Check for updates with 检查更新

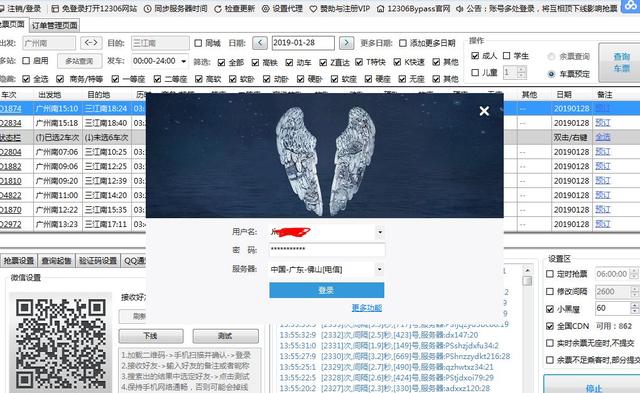(235, 8)
